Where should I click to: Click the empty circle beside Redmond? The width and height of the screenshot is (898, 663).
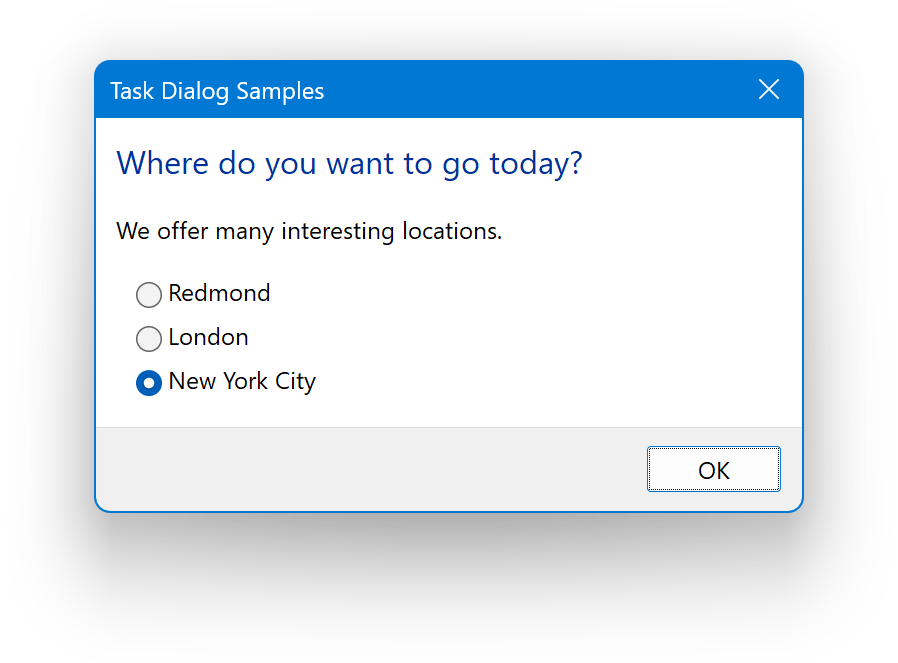[x=149, y=294]
